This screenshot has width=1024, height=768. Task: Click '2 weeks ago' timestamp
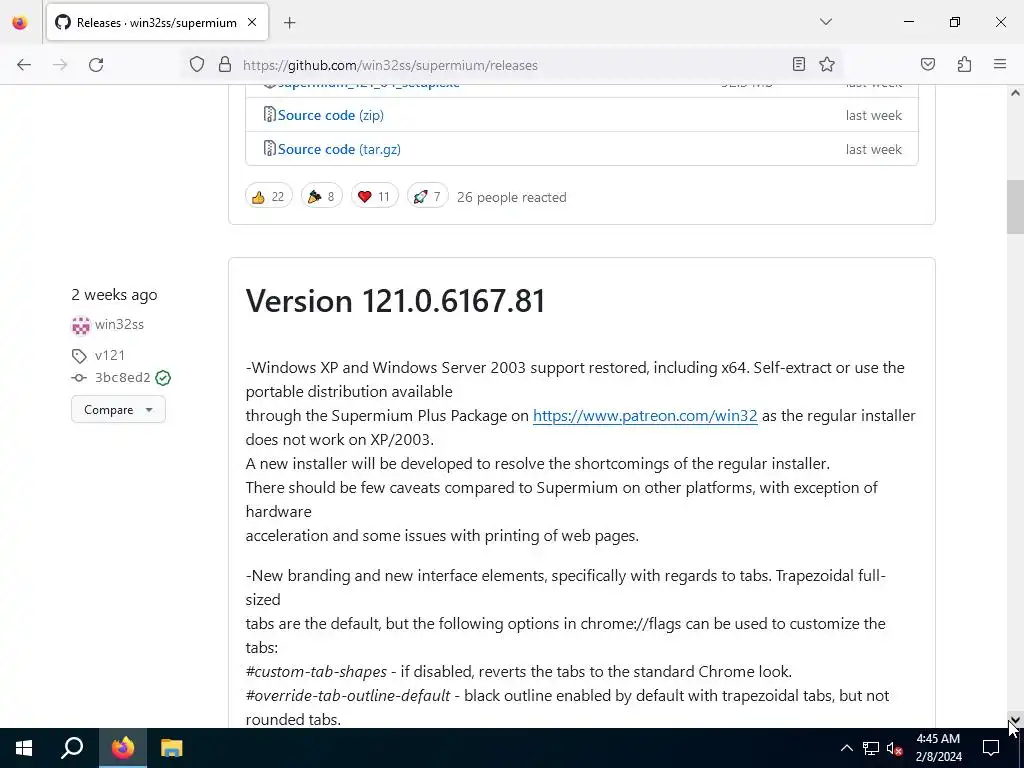pyautogui.click(x=114, y=295)
